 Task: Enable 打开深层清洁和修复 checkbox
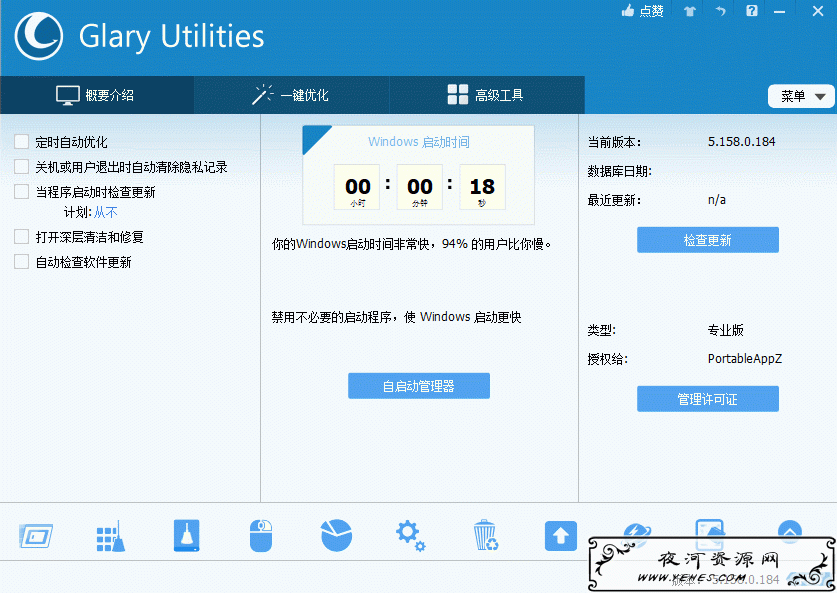pyautogui.click(x=21, y=236)
